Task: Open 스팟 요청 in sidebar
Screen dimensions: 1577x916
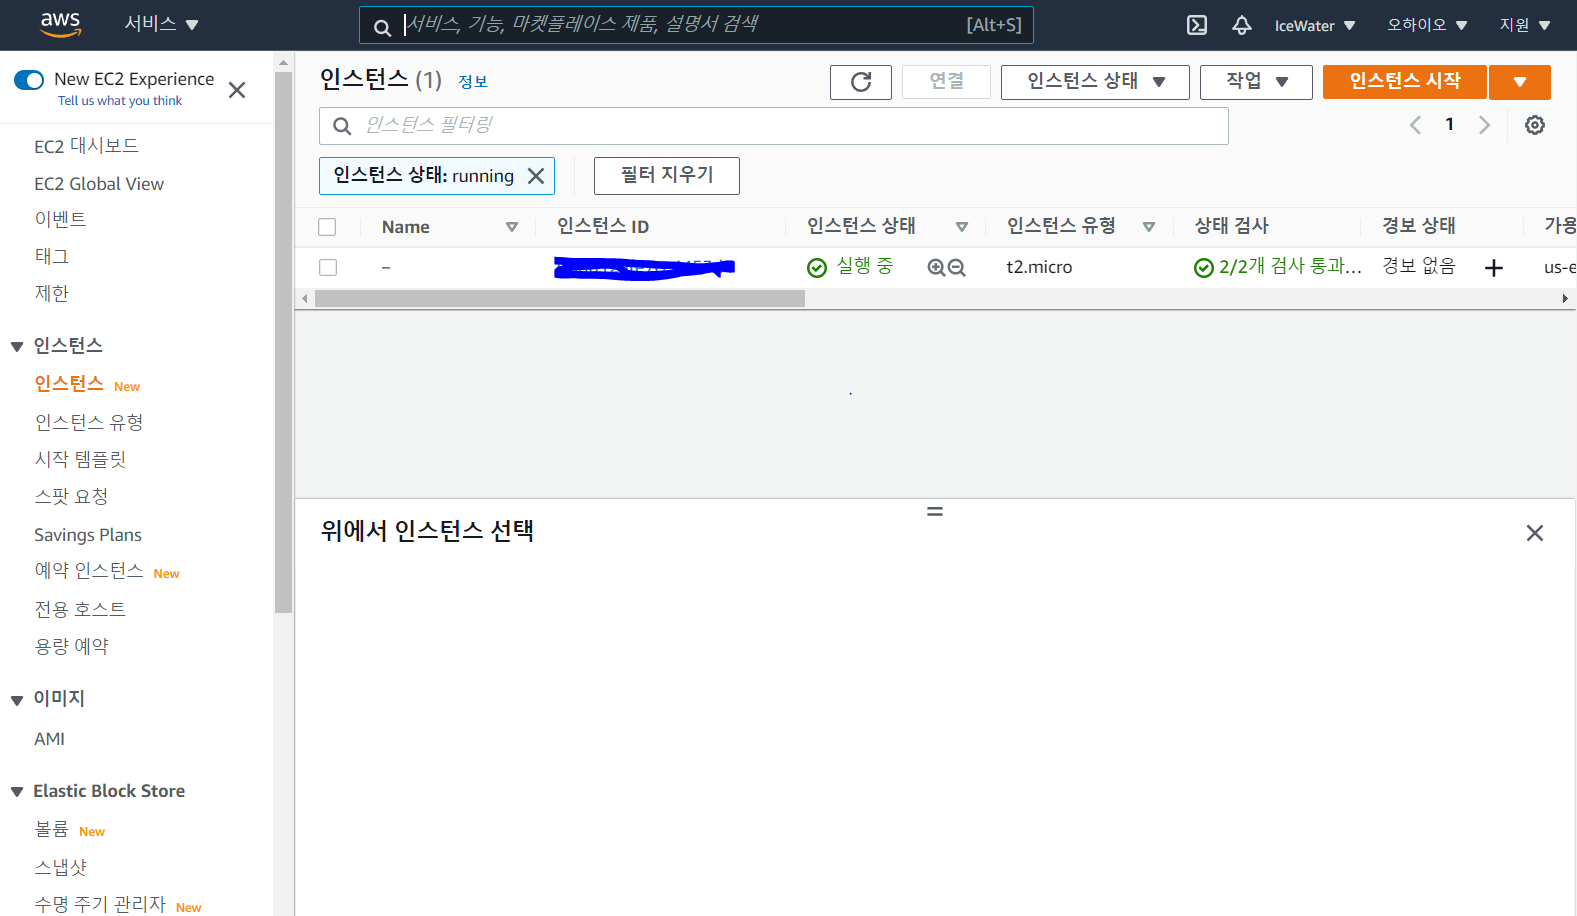Action: point(71,496)
